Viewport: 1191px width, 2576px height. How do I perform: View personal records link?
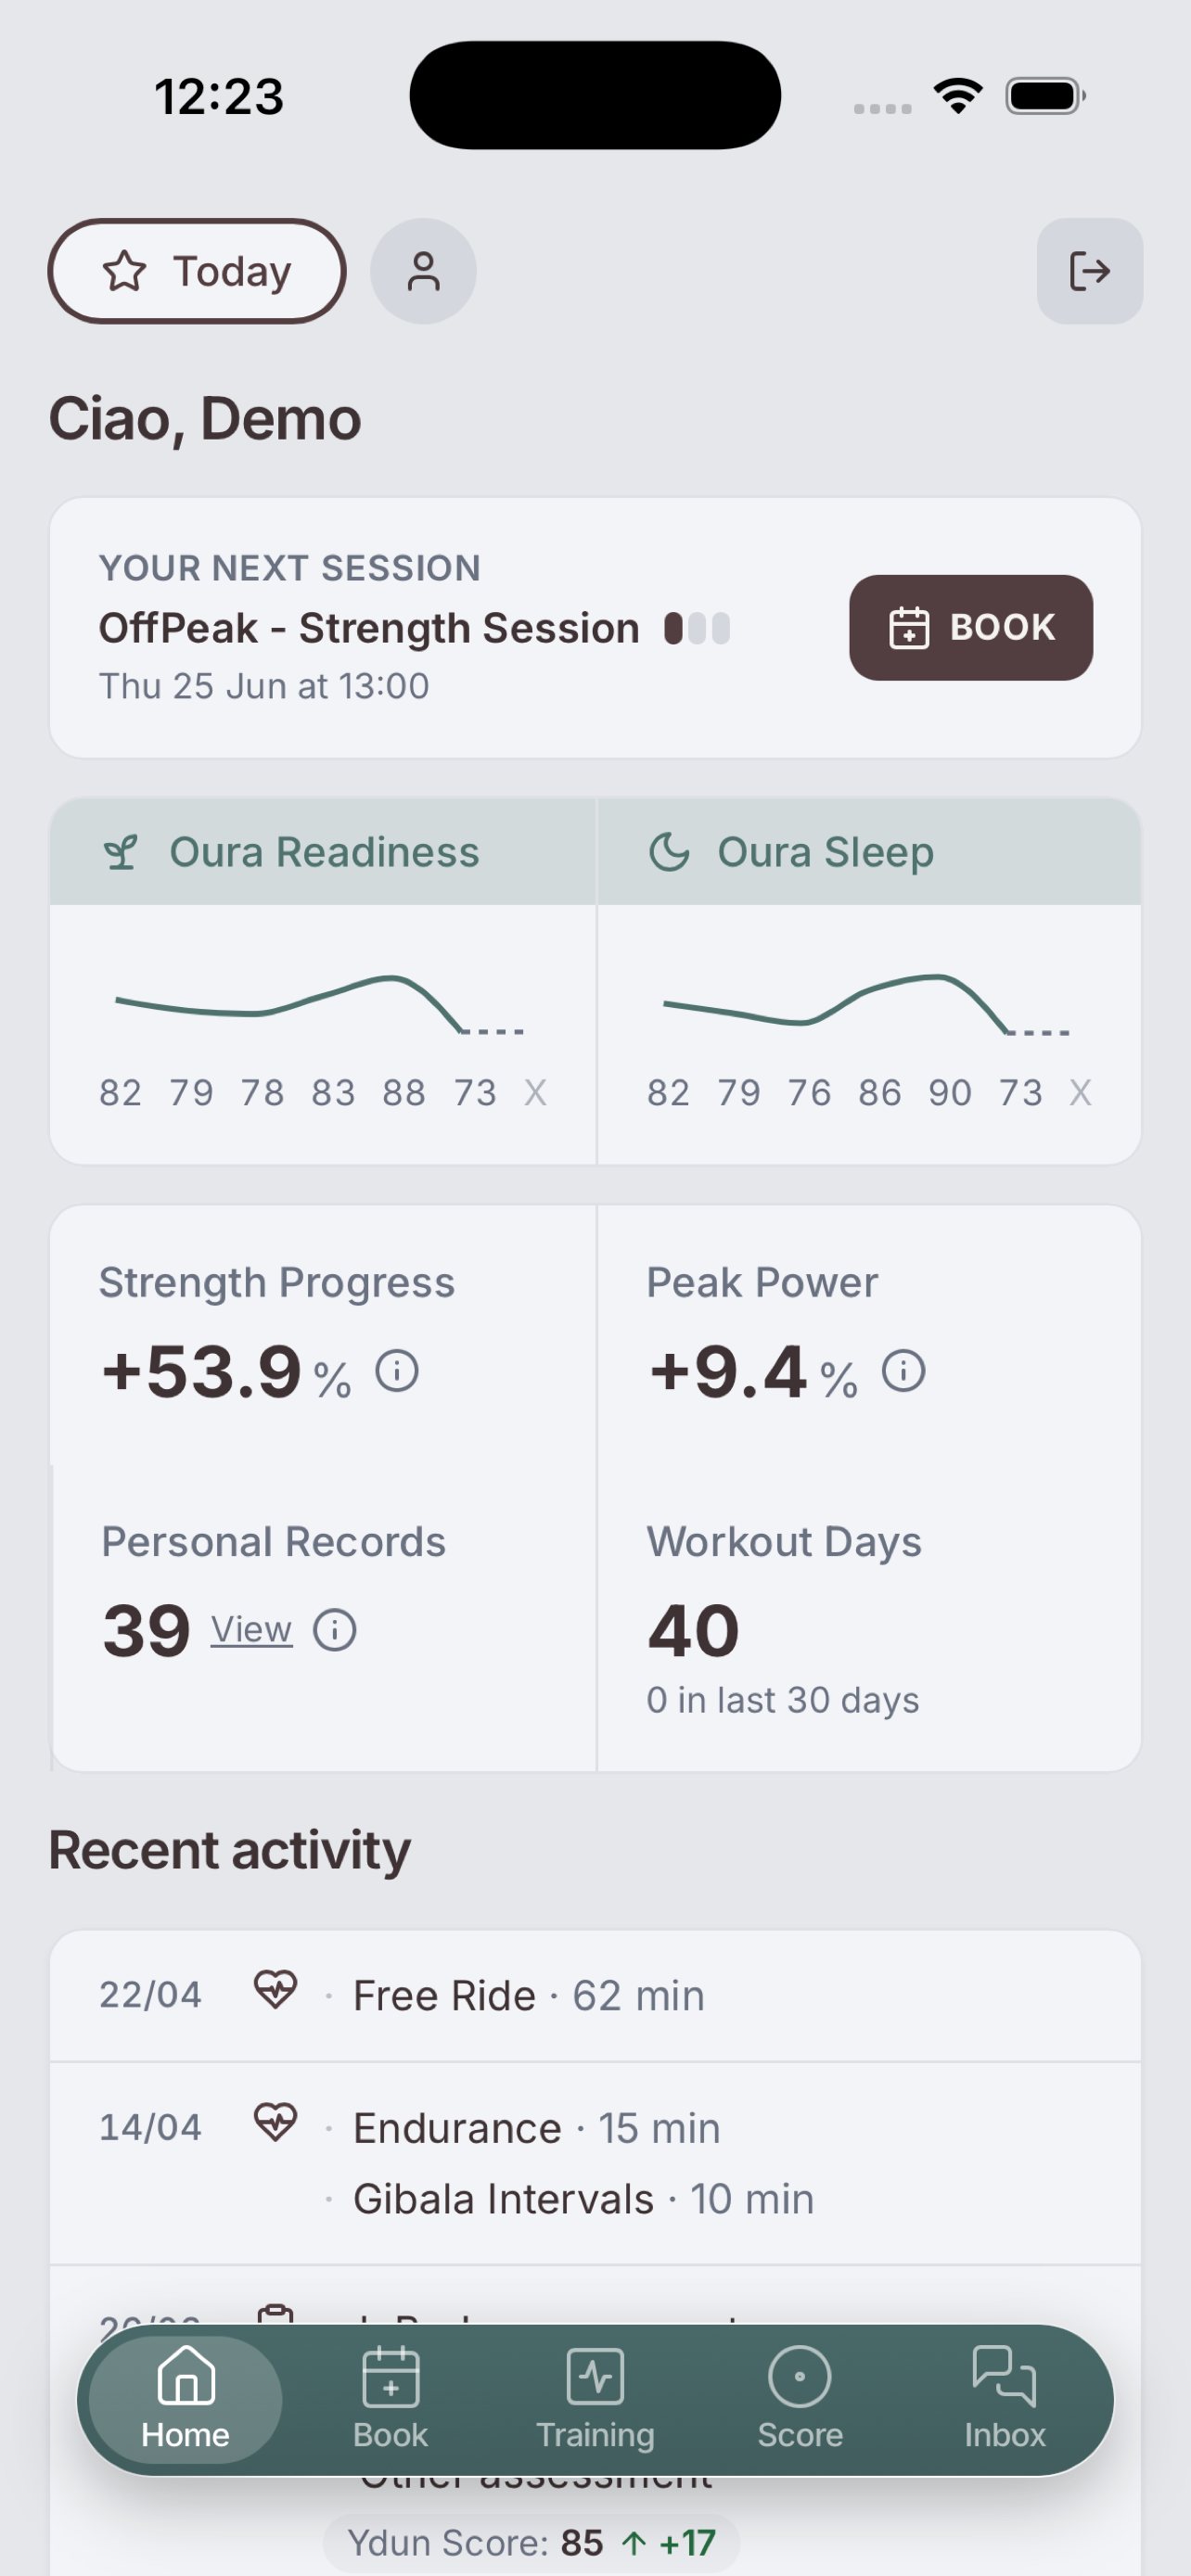251,1630
